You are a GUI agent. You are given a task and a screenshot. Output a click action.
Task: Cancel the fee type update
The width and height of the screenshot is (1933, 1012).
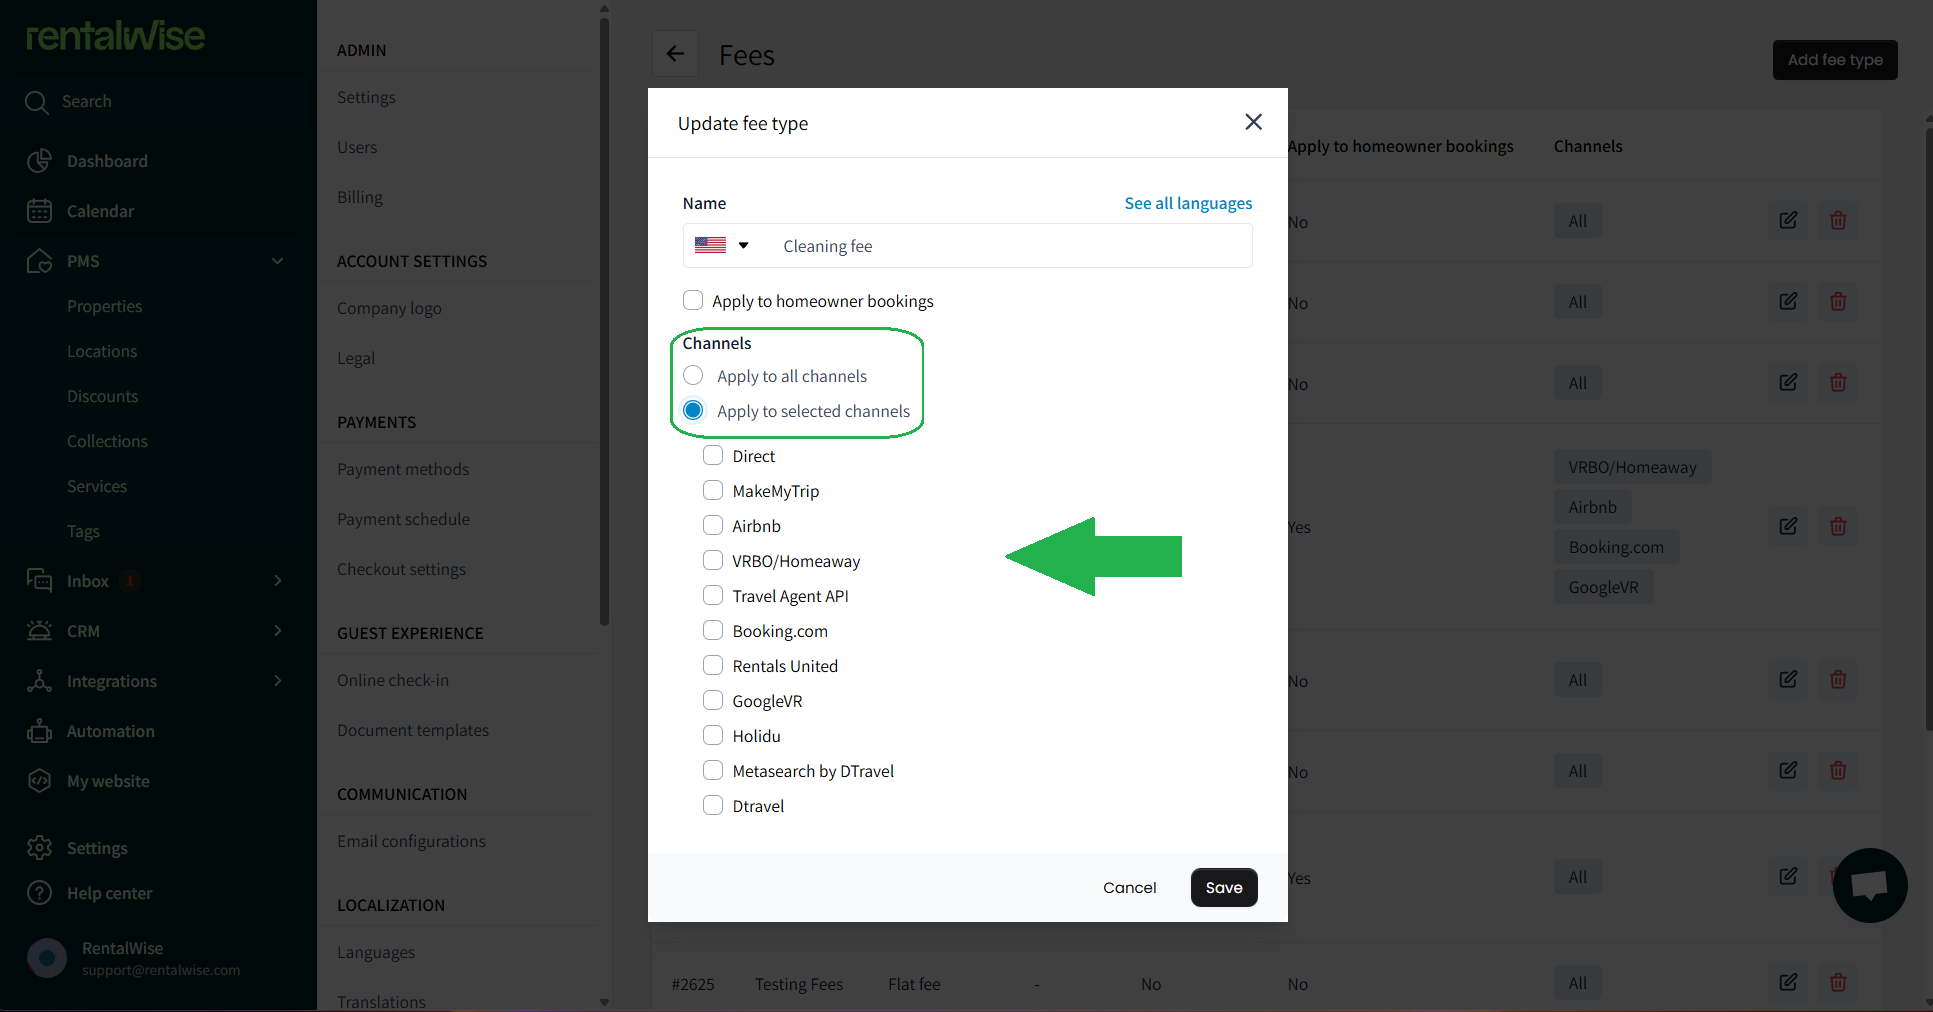tap(1130, 887)
